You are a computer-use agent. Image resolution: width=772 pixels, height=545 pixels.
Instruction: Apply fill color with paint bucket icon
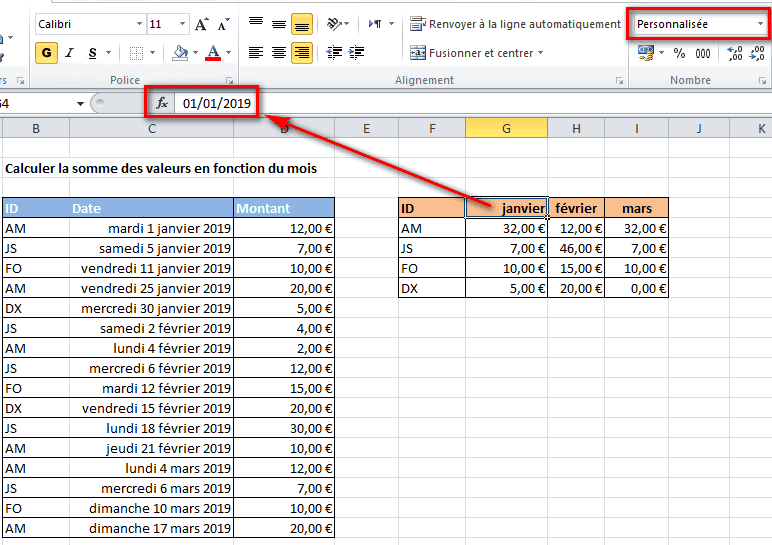click(x=180, y=53)
